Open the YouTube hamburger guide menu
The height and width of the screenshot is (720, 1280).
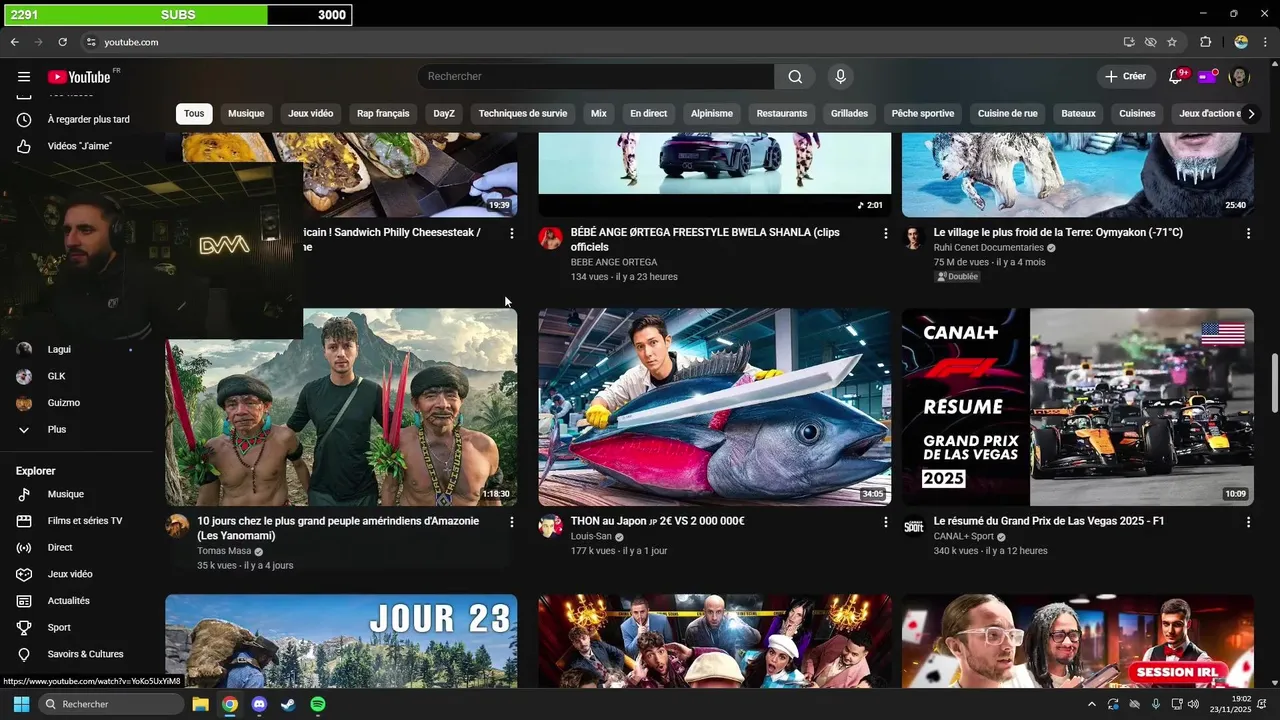pos(24,77)
